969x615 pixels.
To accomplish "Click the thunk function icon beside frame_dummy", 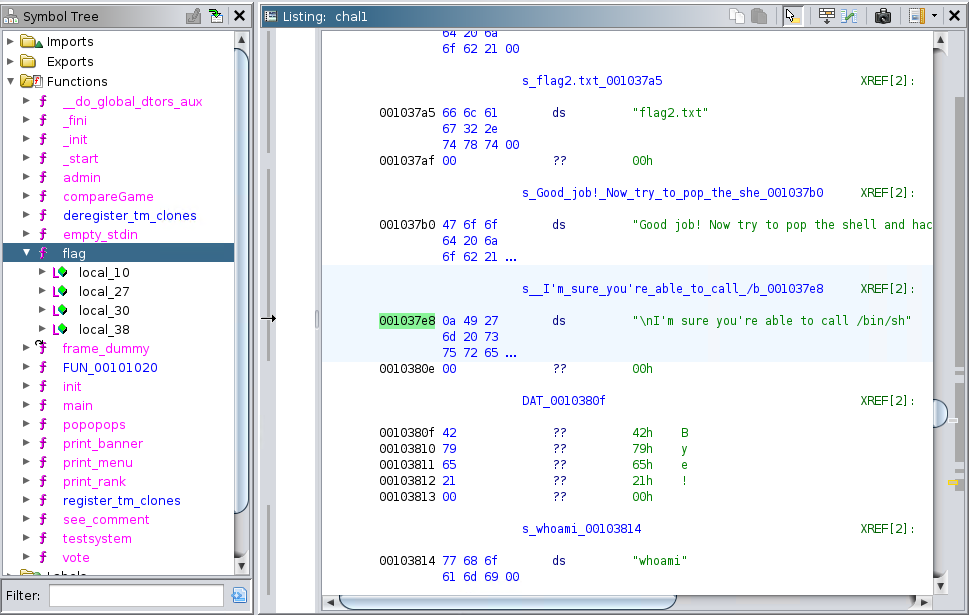I will coord(42,347).
